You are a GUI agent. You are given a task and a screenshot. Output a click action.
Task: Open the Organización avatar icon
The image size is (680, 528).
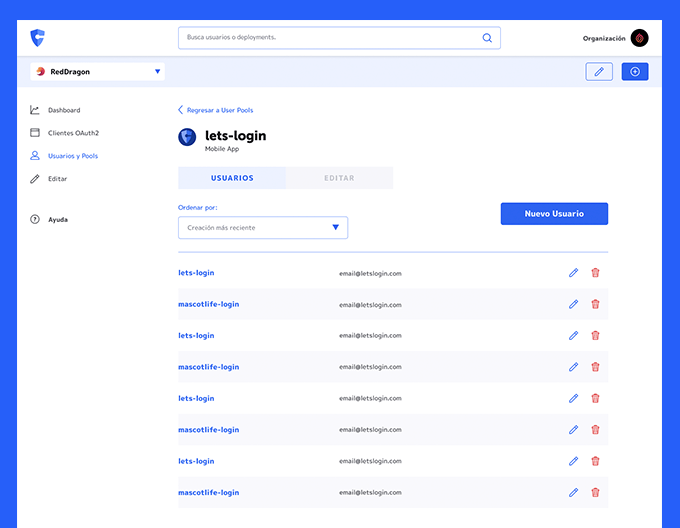point(639,38)
